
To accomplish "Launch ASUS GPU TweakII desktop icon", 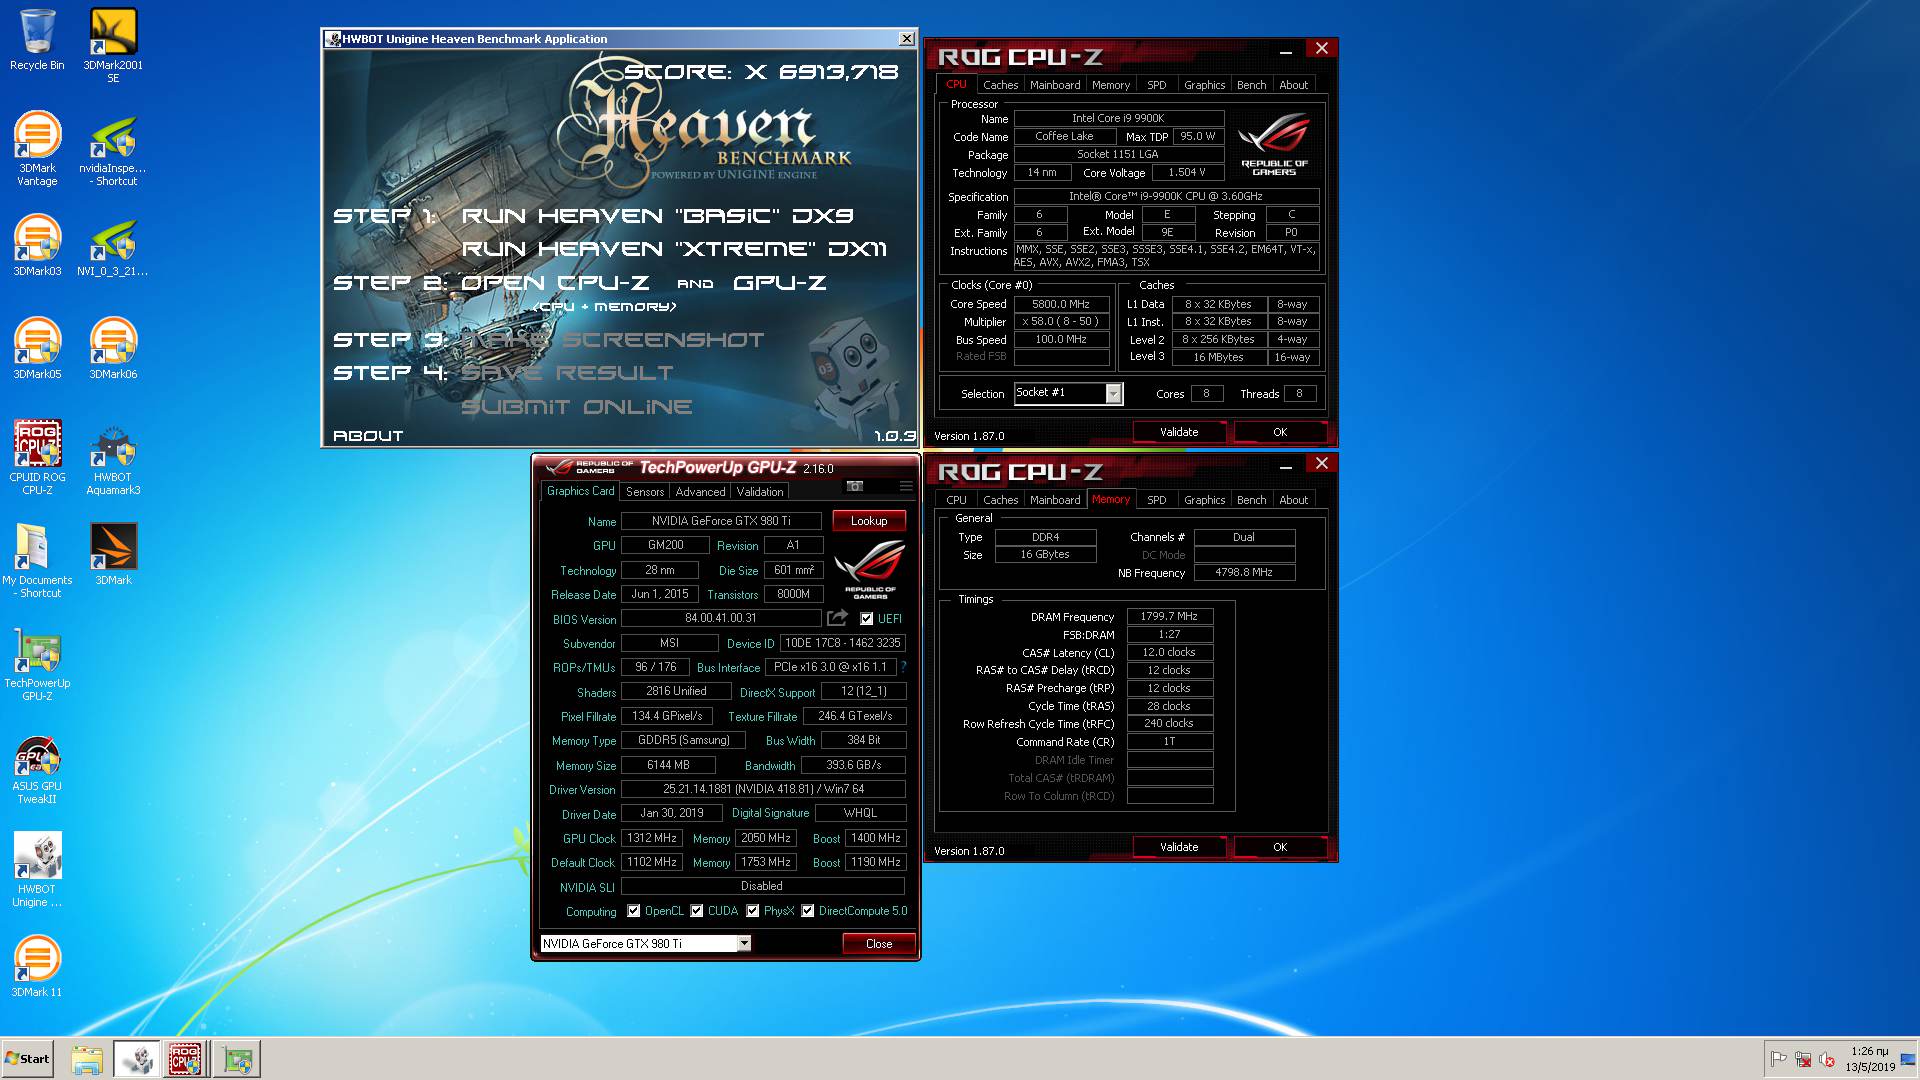I will pos(37,770).
